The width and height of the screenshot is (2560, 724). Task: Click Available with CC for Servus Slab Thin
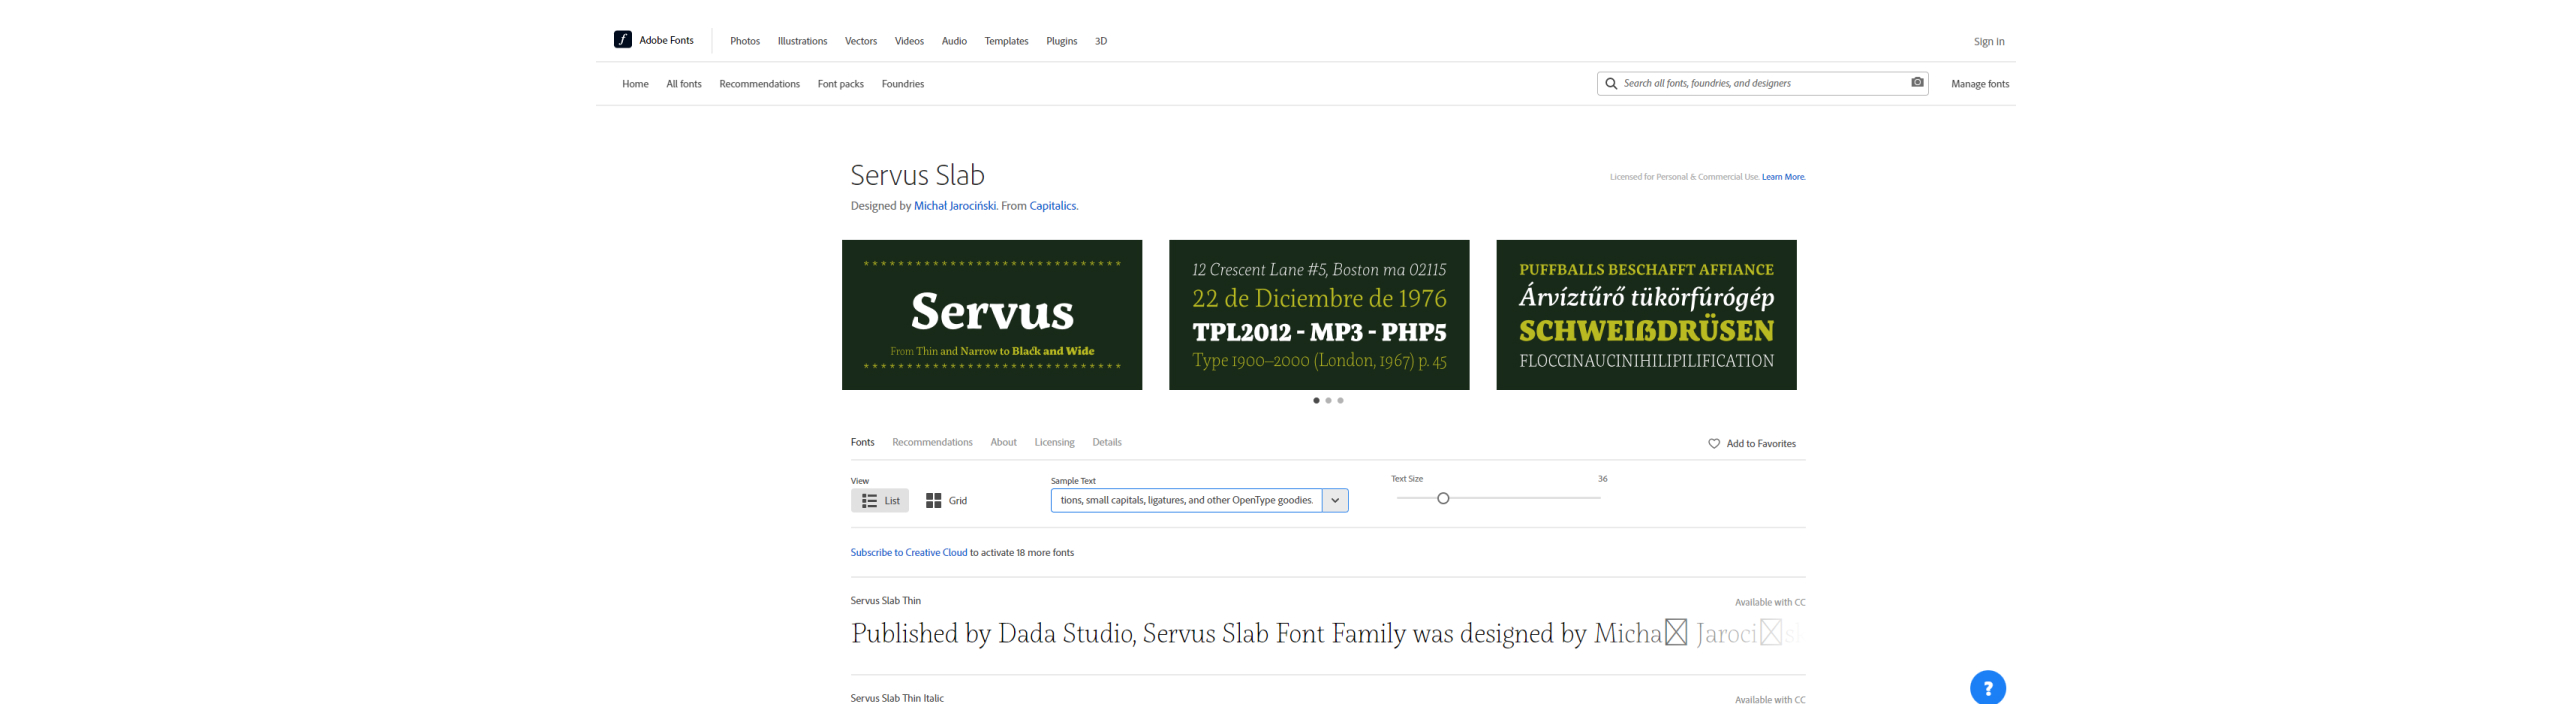pyautogui.click(x=1769, y=603)
